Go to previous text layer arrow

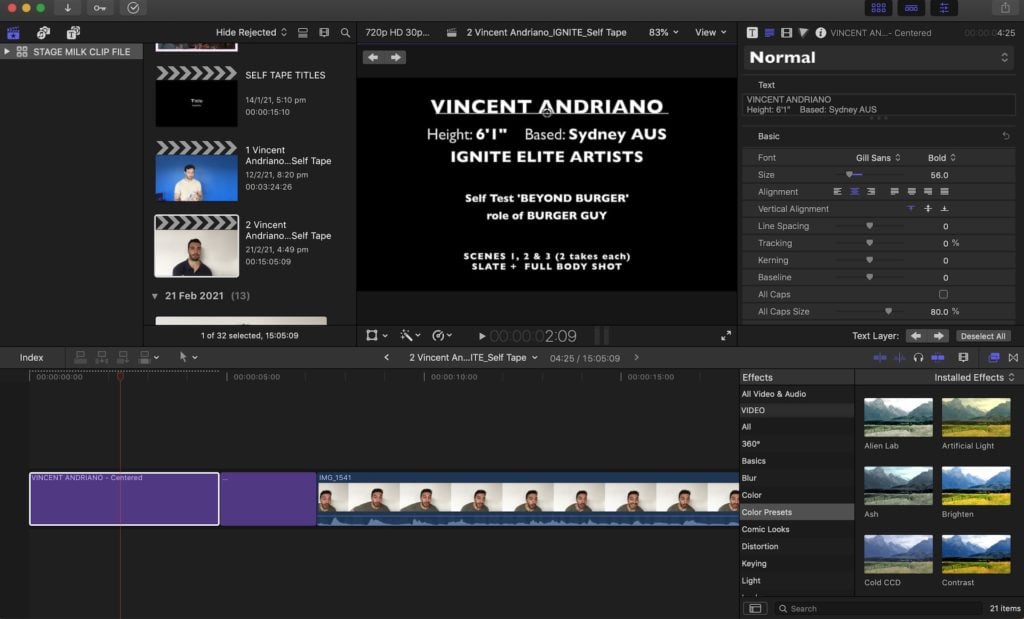click(x=916, y=336)
